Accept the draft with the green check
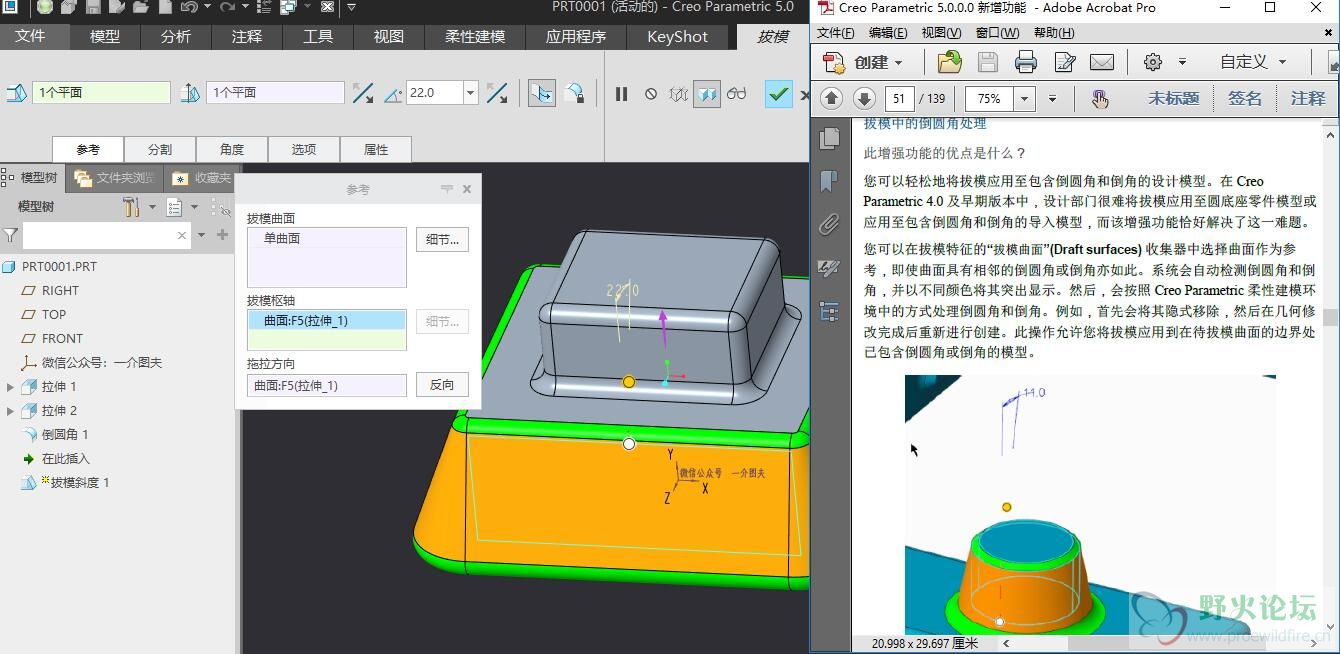This screenshot has height=654, width=1340. click(778, 93)
